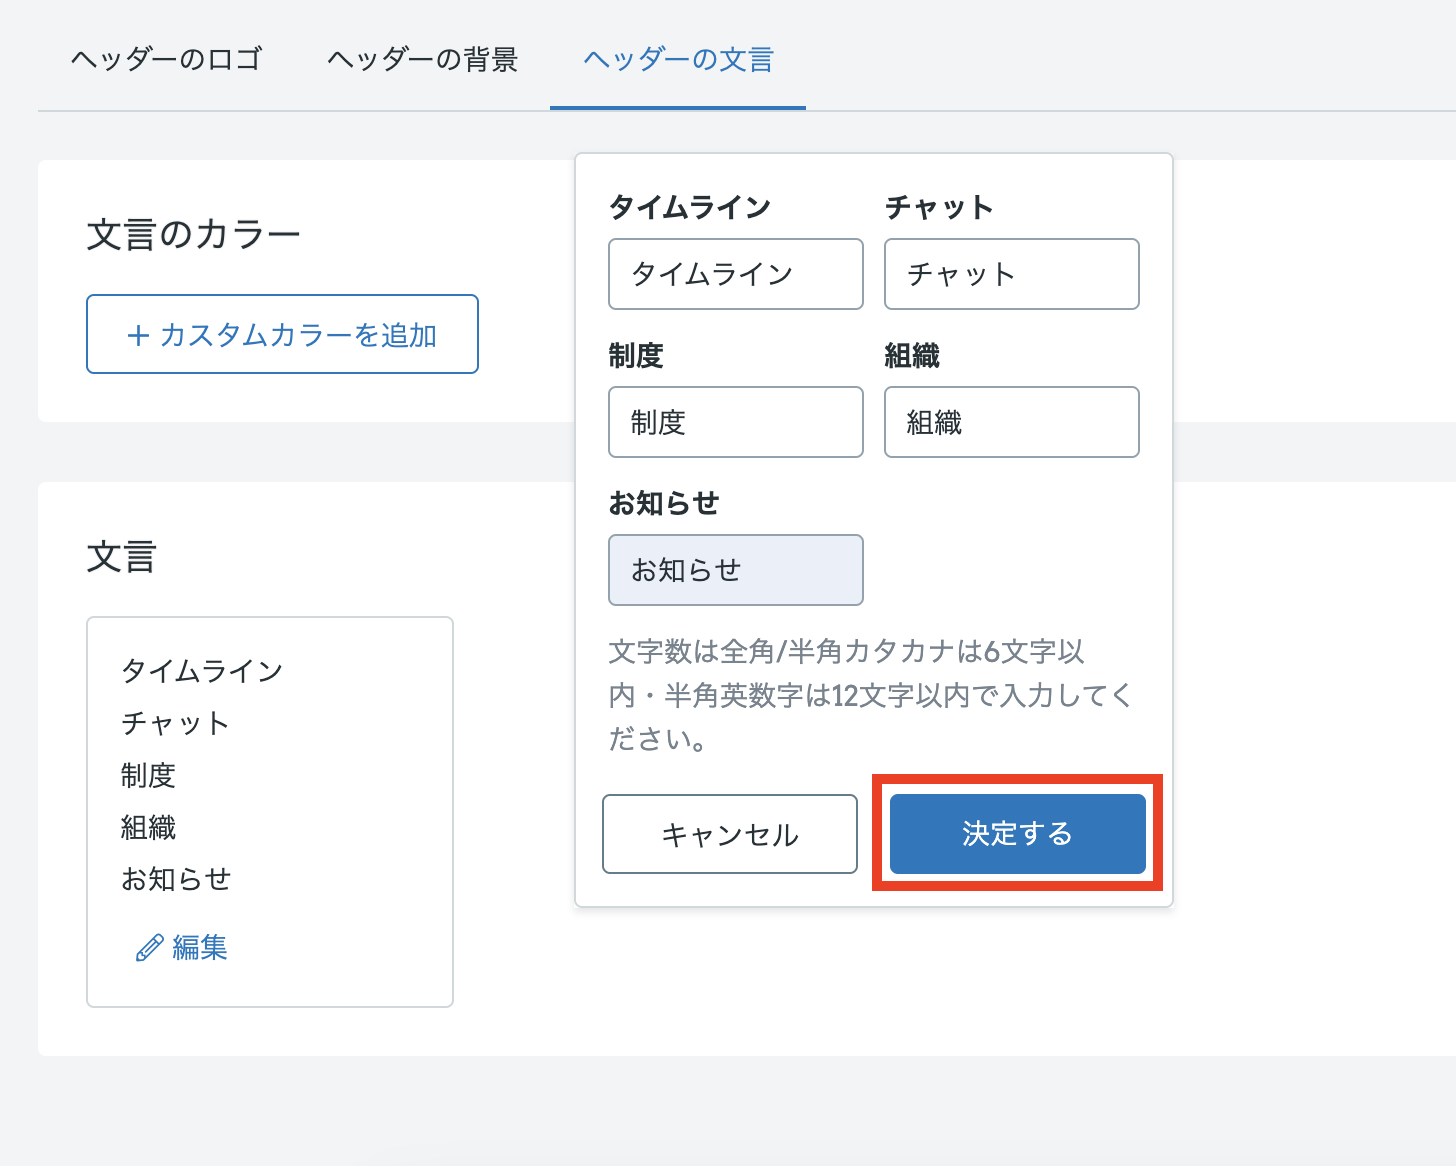
Task: Click お知らせ in the 文言 list
Action: point(176,879)
